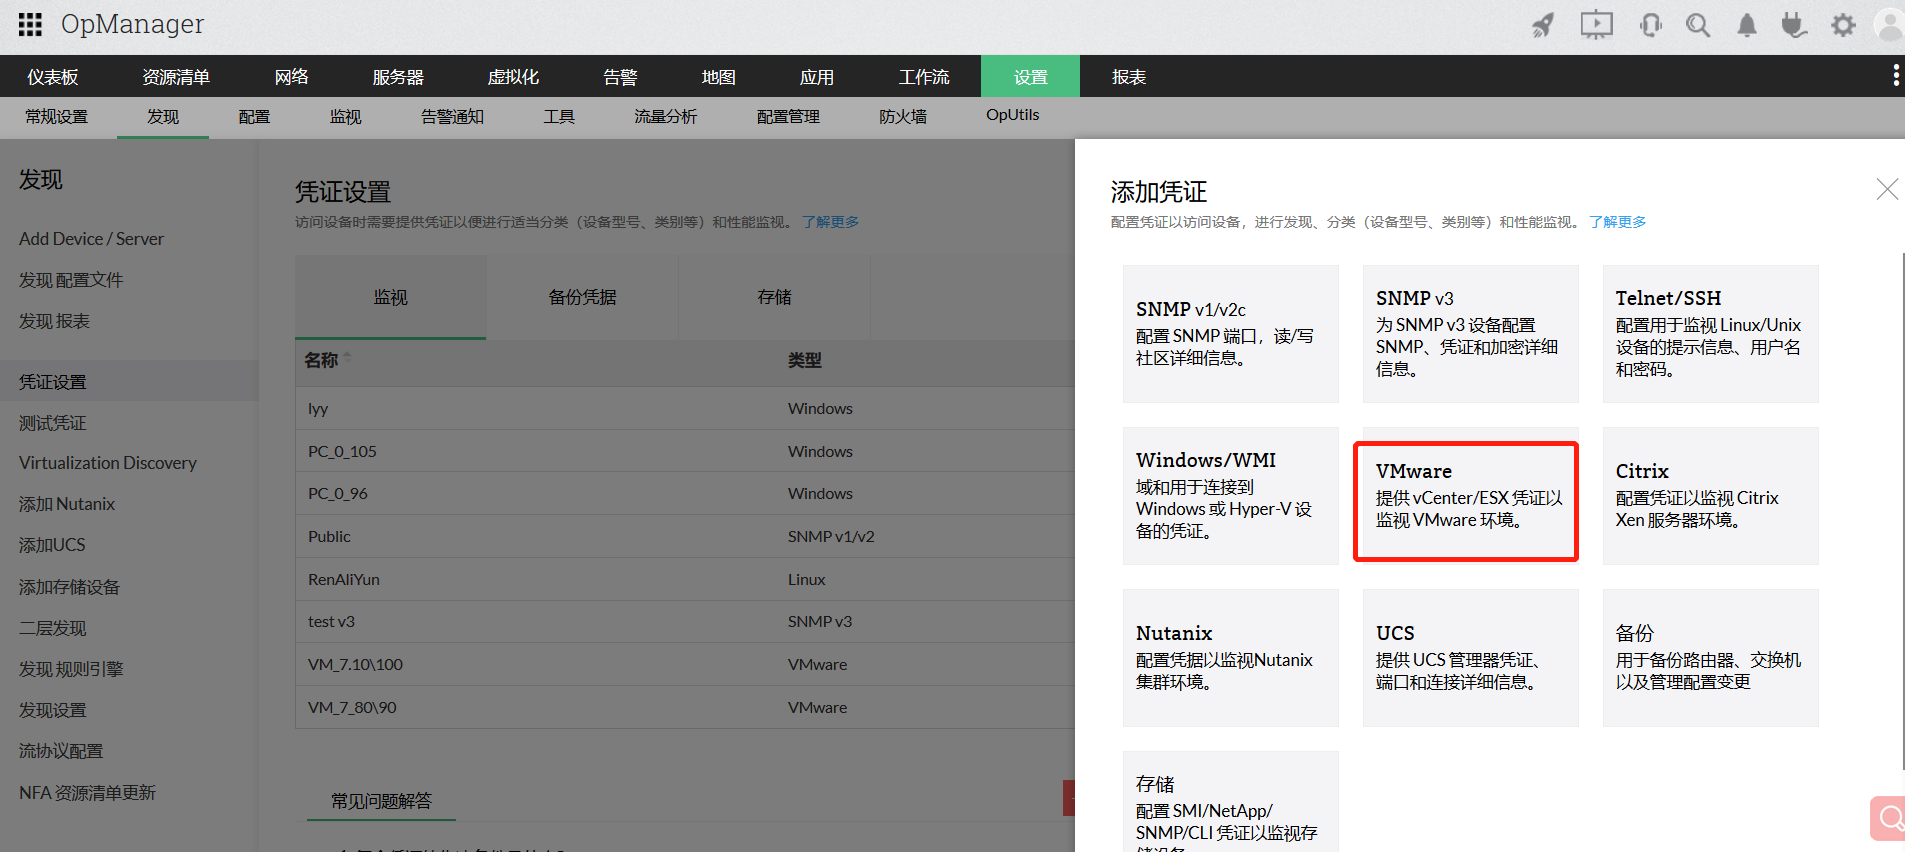Open the app launcher grid icon
Screen dimensions: 1905x852
click(30, 24)
